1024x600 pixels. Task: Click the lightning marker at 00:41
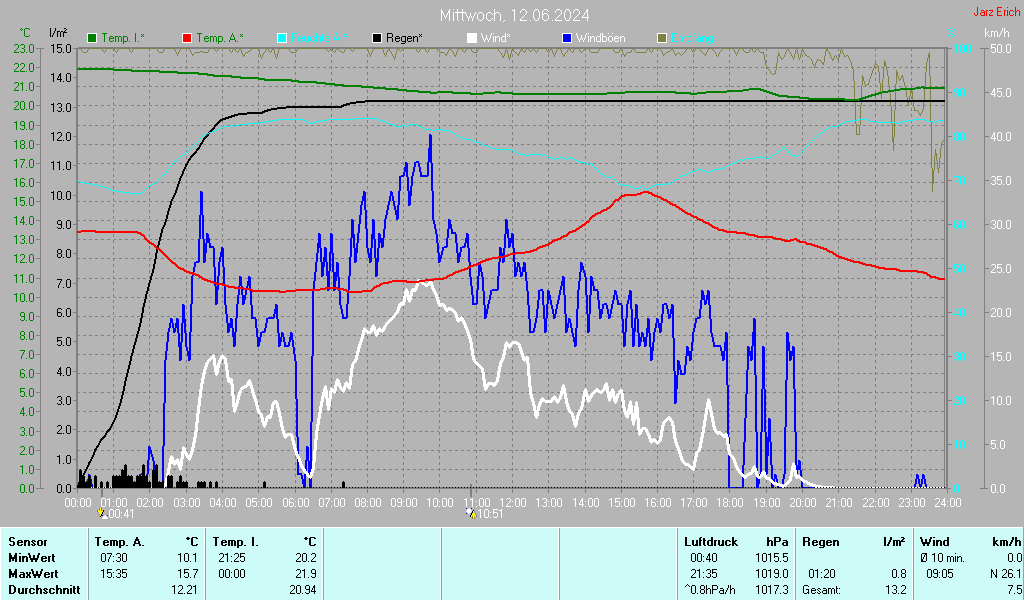click(101, 513)
